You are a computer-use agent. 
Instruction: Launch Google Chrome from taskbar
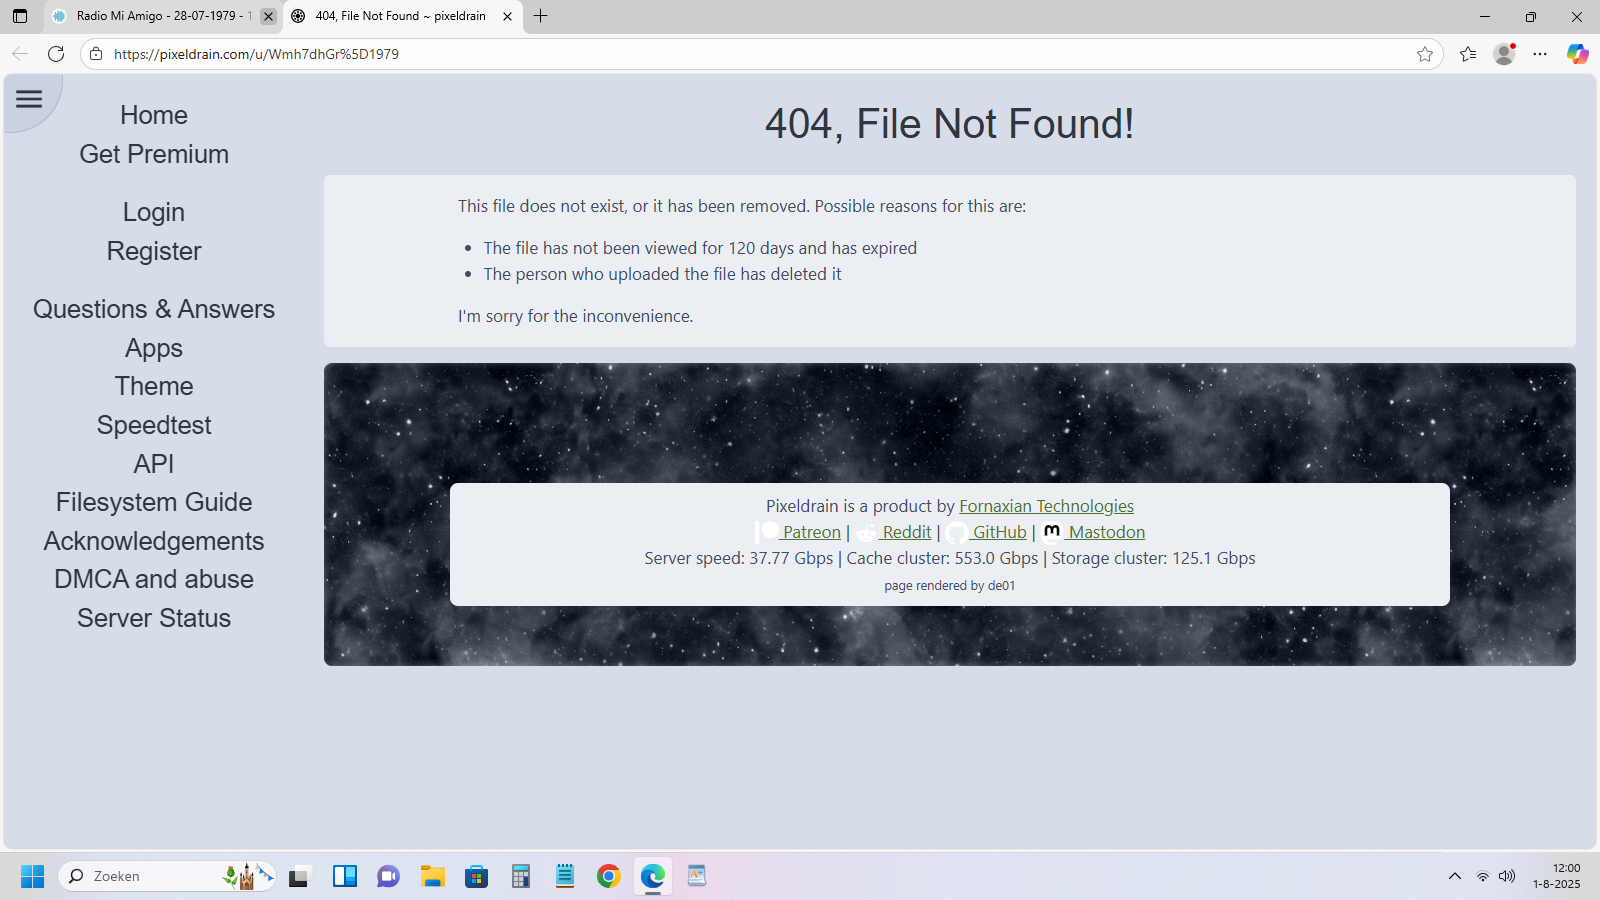[608, 876]
